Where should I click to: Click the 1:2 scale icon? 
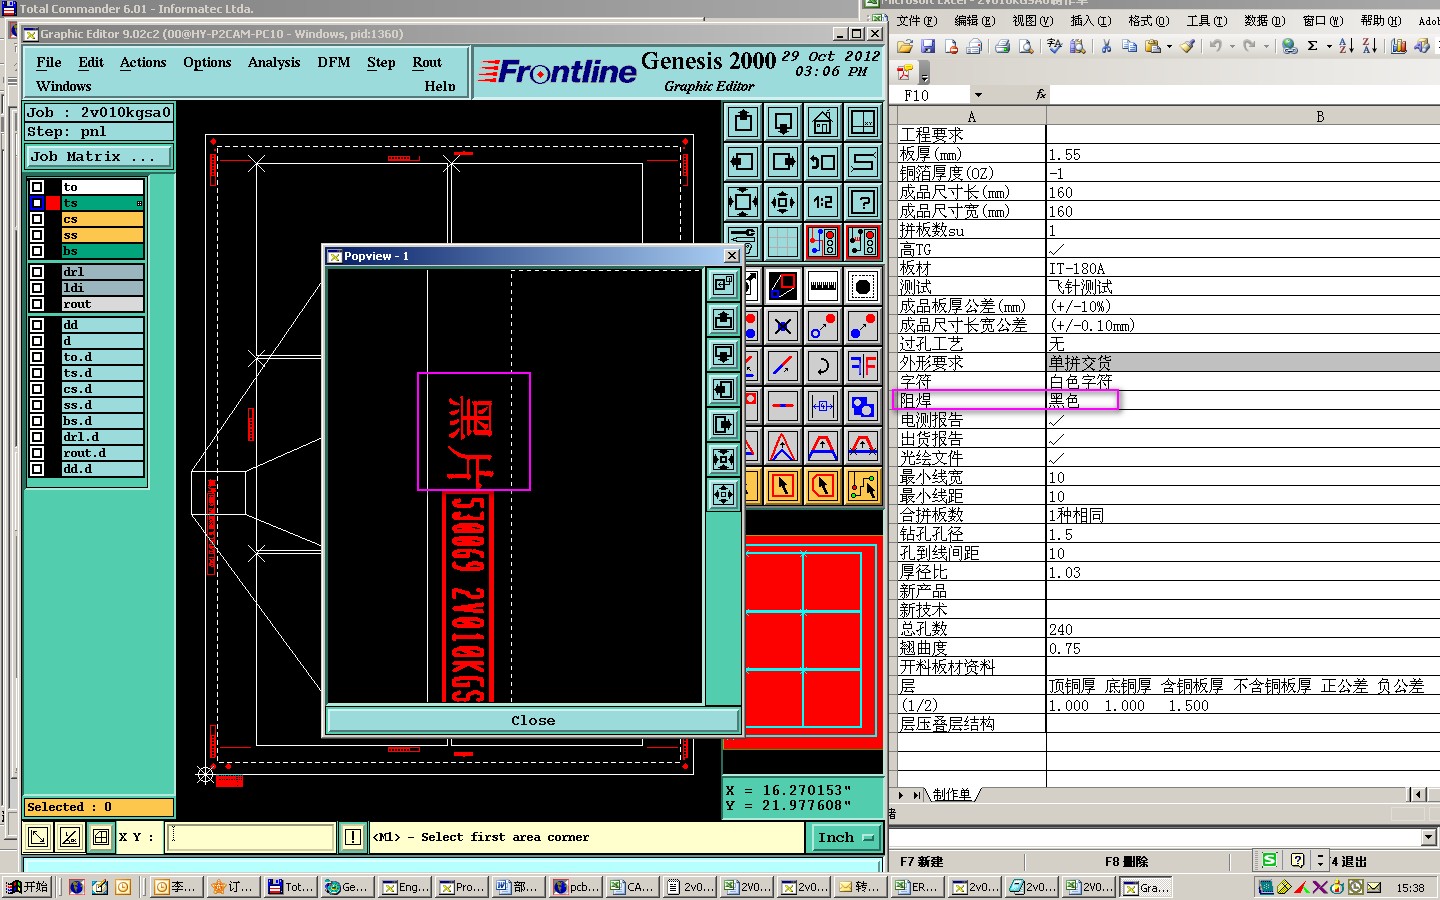pos(823,202)
